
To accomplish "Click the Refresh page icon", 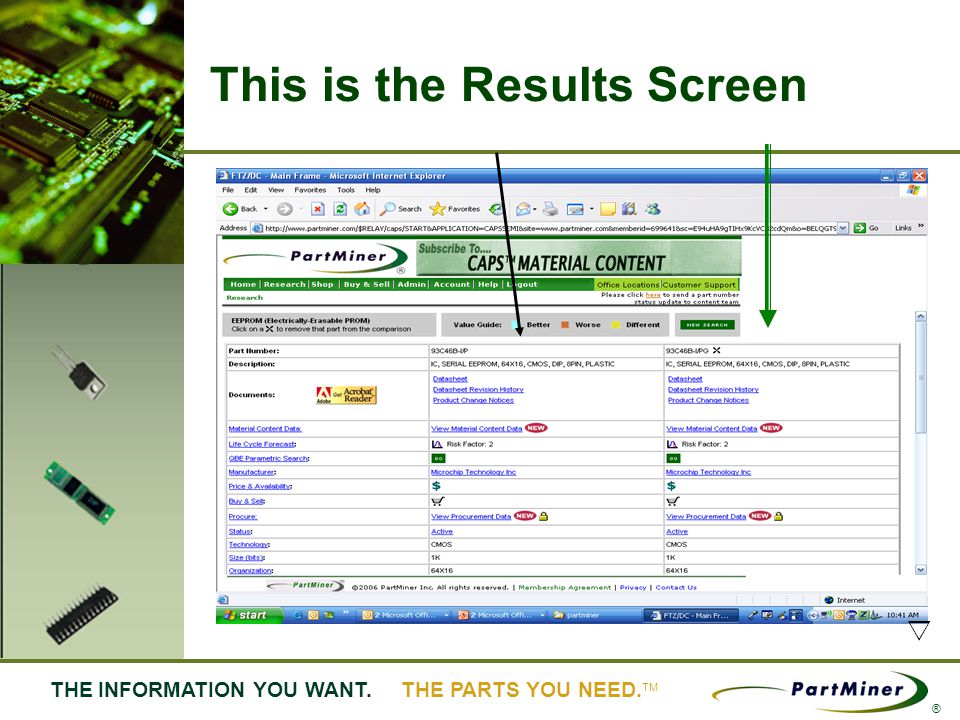I will 340,209.
